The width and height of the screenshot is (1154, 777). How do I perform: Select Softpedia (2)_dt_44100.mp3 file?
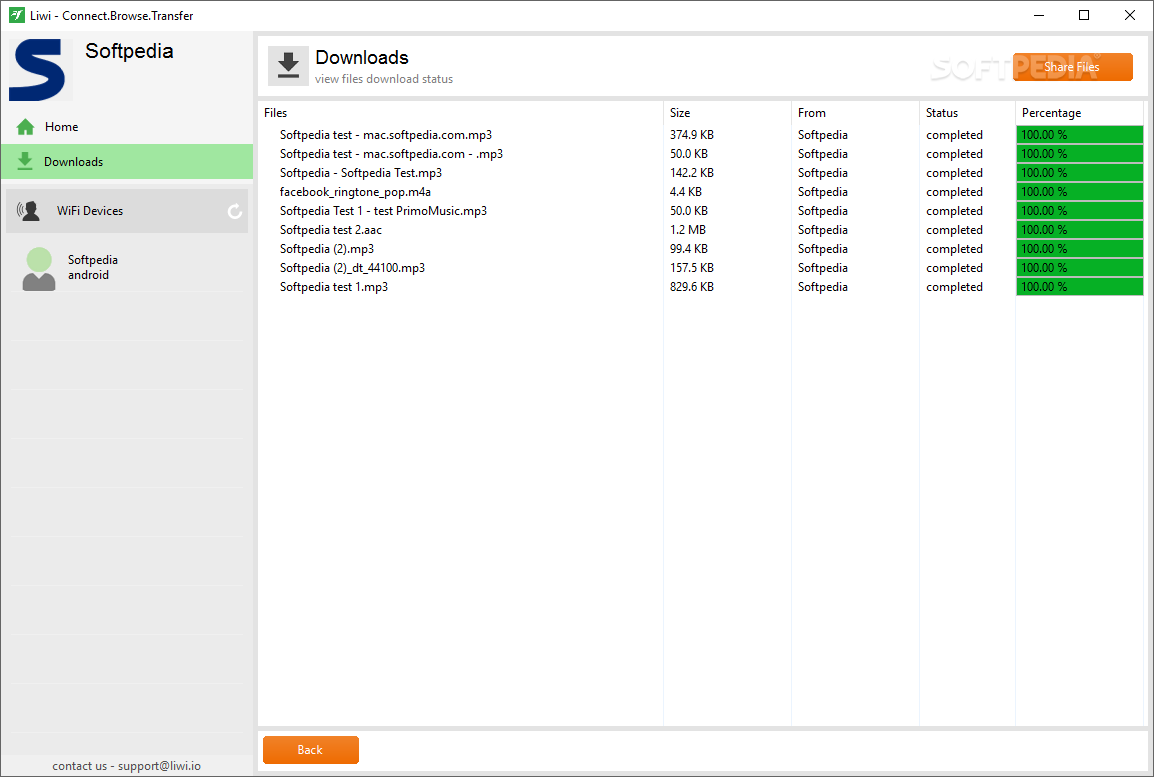click(353, 268)
